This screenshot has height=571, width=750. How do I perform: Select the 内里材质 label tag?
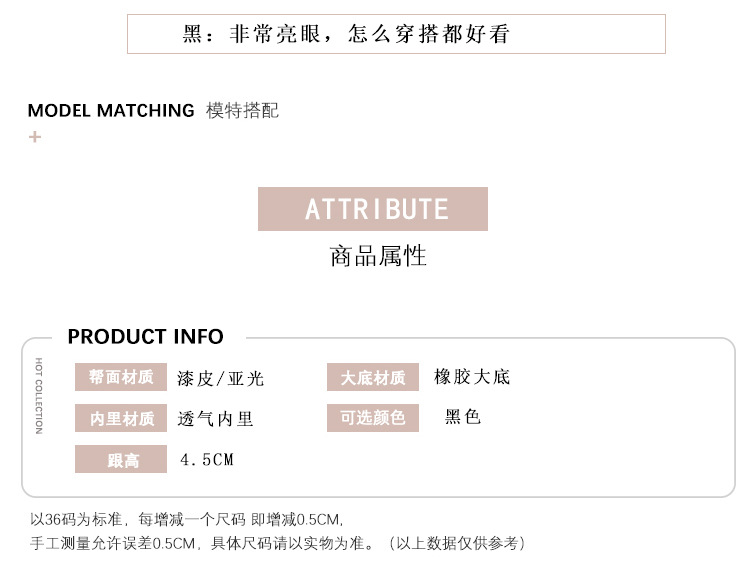point(121,419)
